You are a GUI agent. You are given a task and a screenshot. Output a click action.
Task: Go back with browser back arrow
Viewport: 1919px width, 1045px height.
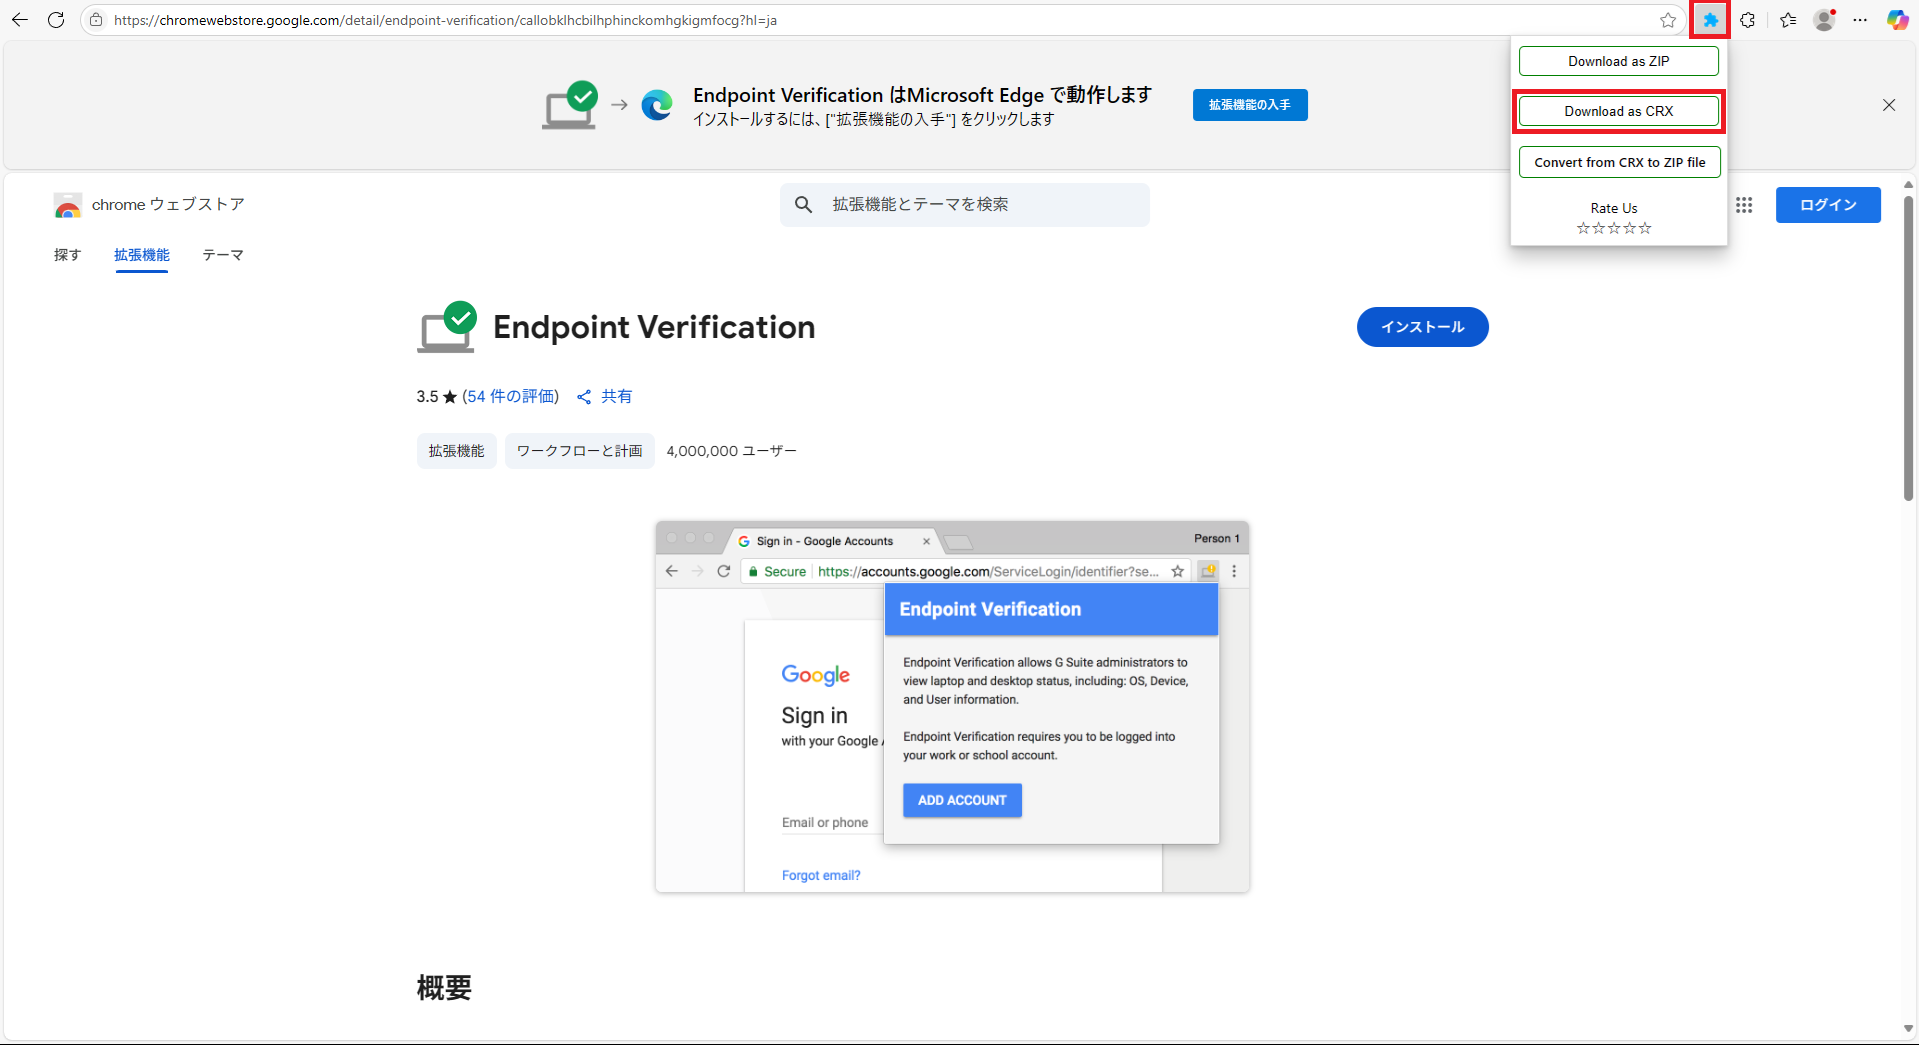click(x=20, y=20)
